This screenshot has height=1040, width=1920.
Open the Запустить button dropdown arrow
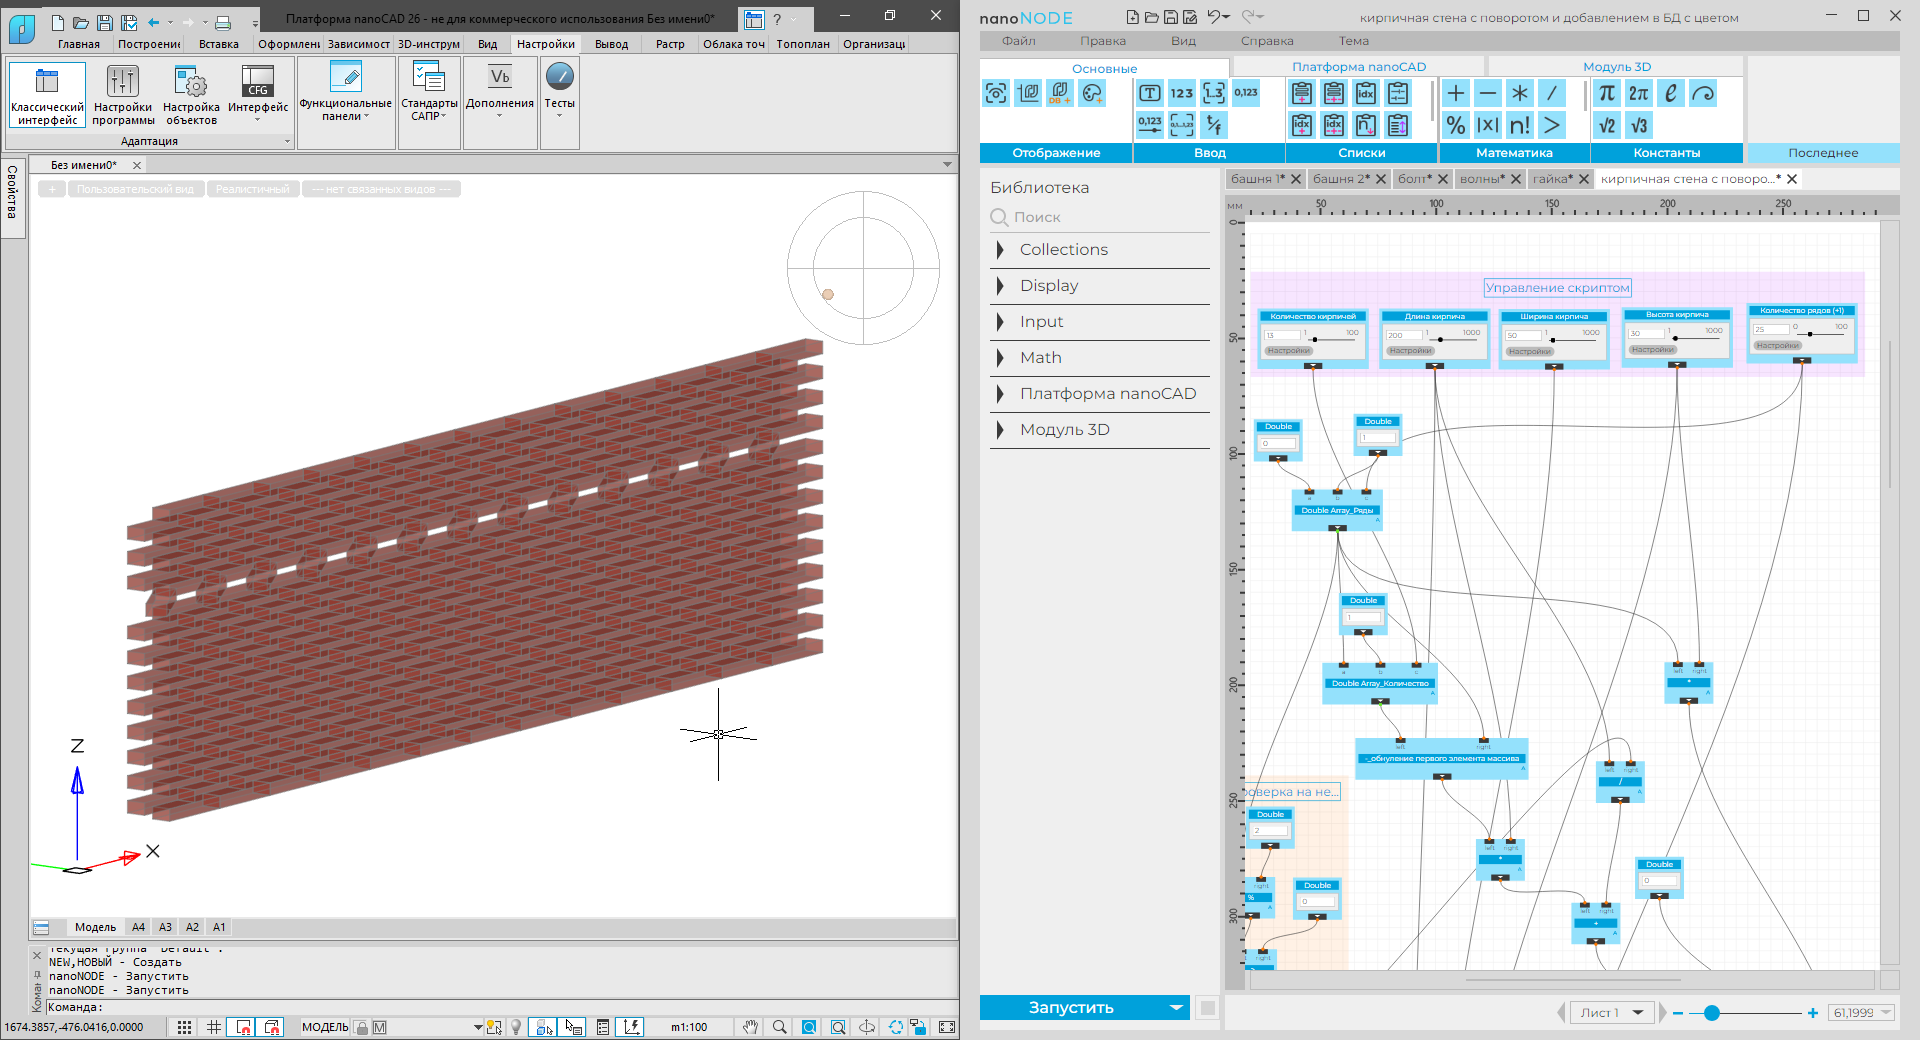tap(1176, 1008)
